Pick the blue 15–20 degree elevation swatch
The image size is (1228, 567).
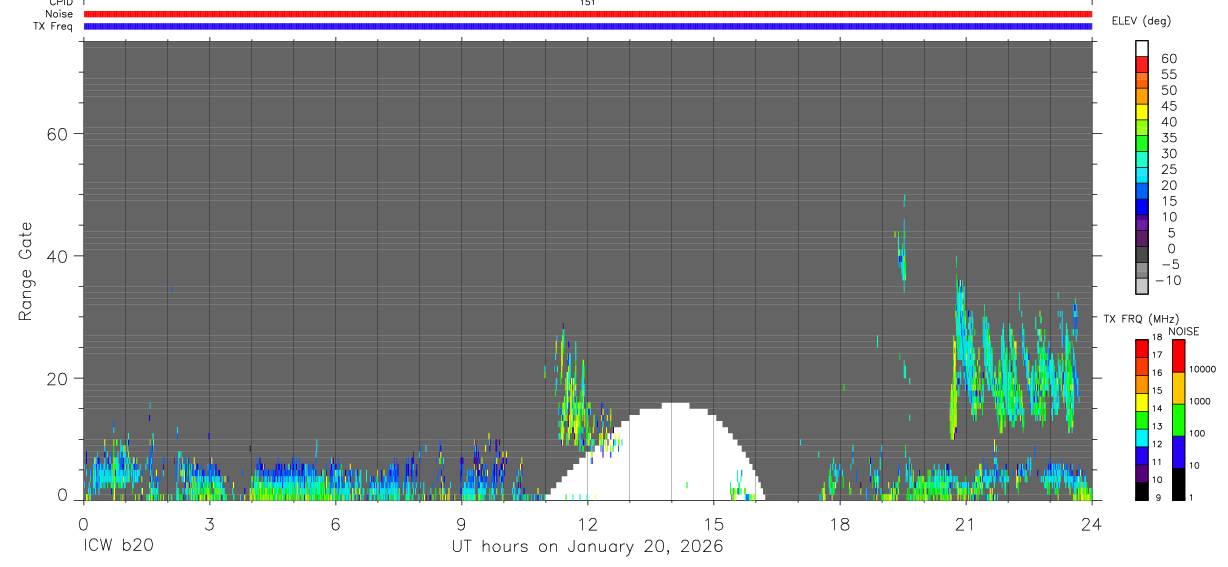tap(1142, 191)
